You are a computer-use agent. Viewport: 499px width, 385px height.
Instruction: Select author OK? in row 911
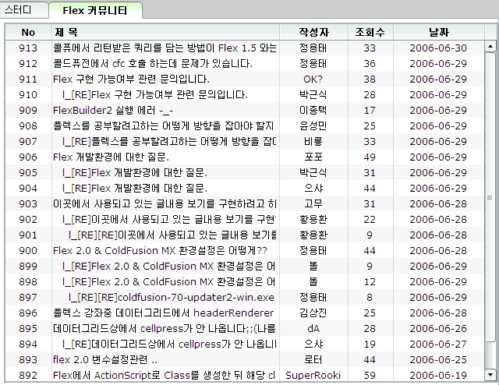313,79
